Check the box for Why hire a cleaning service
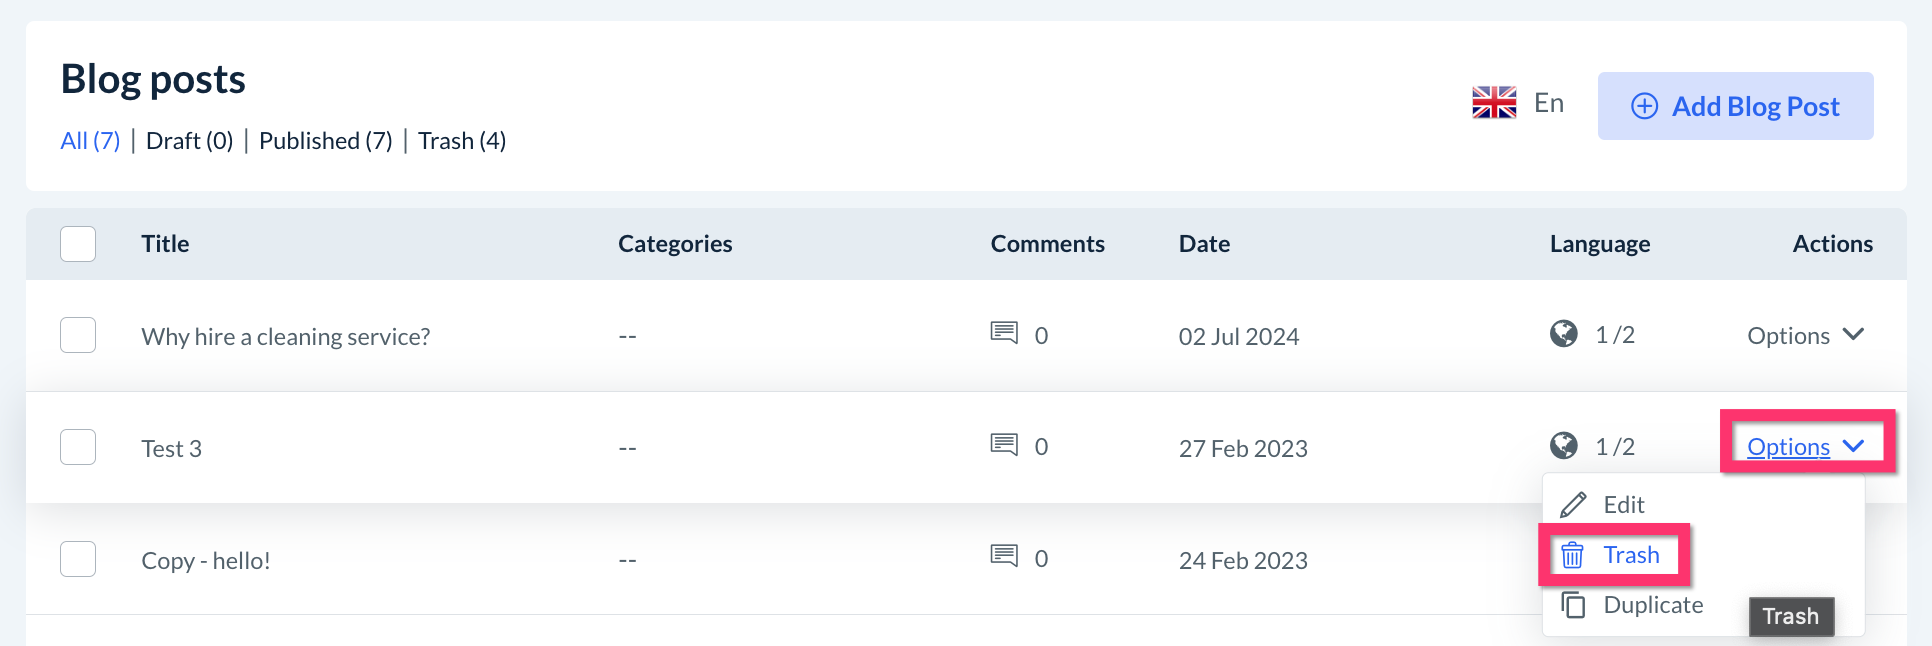Viewport: 1932px width, 646px height. pos(78,335)
